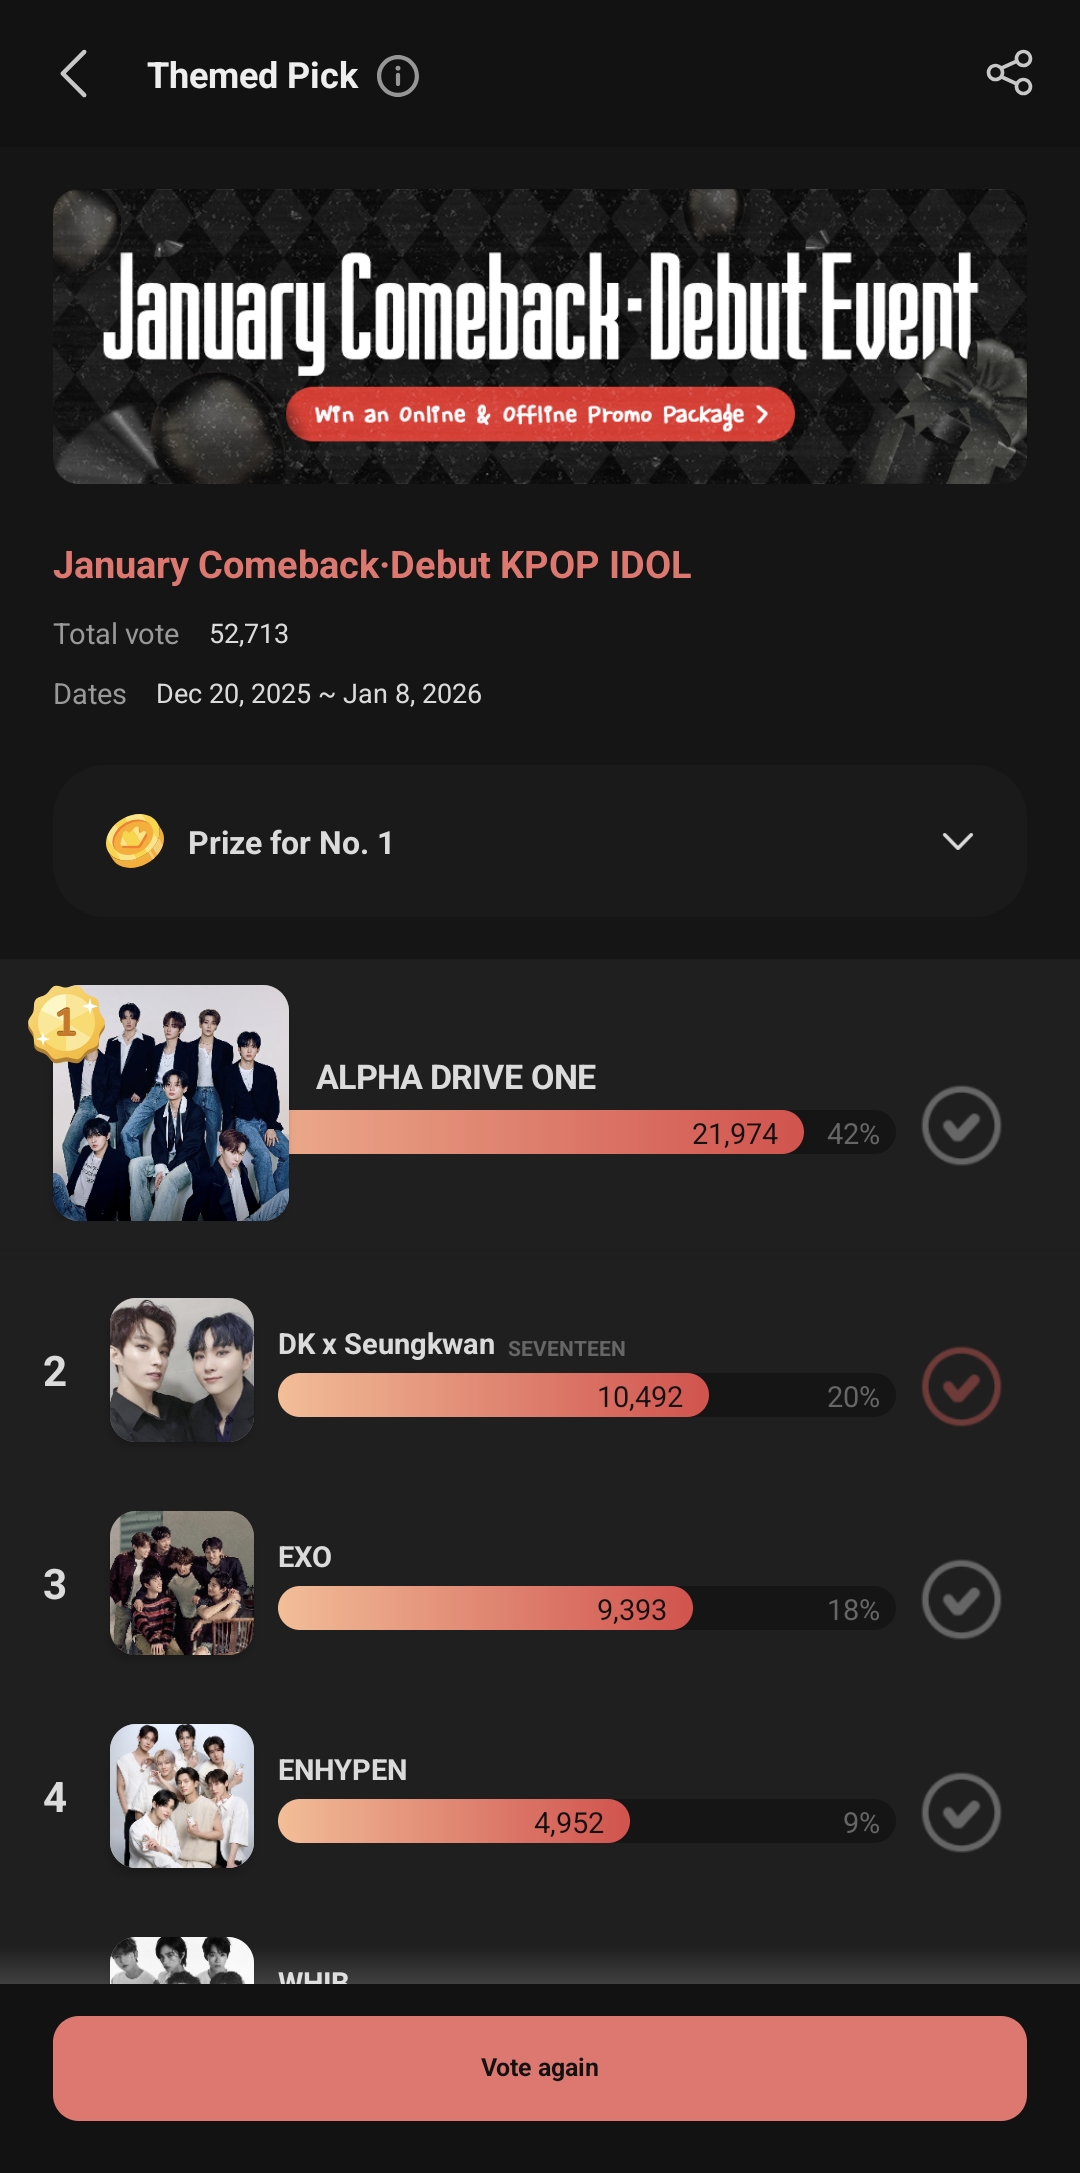Screen dimensions: 1080x2173
Task: Expand Prize for No. 1 chevron
Action: 957,842
